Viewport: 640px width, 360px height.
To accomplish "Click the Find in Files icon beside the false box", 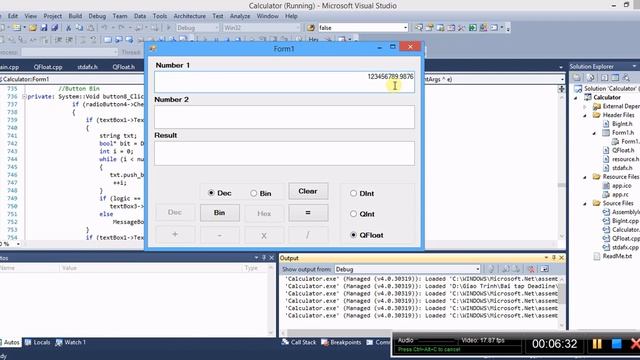I will tap(311, 28).
